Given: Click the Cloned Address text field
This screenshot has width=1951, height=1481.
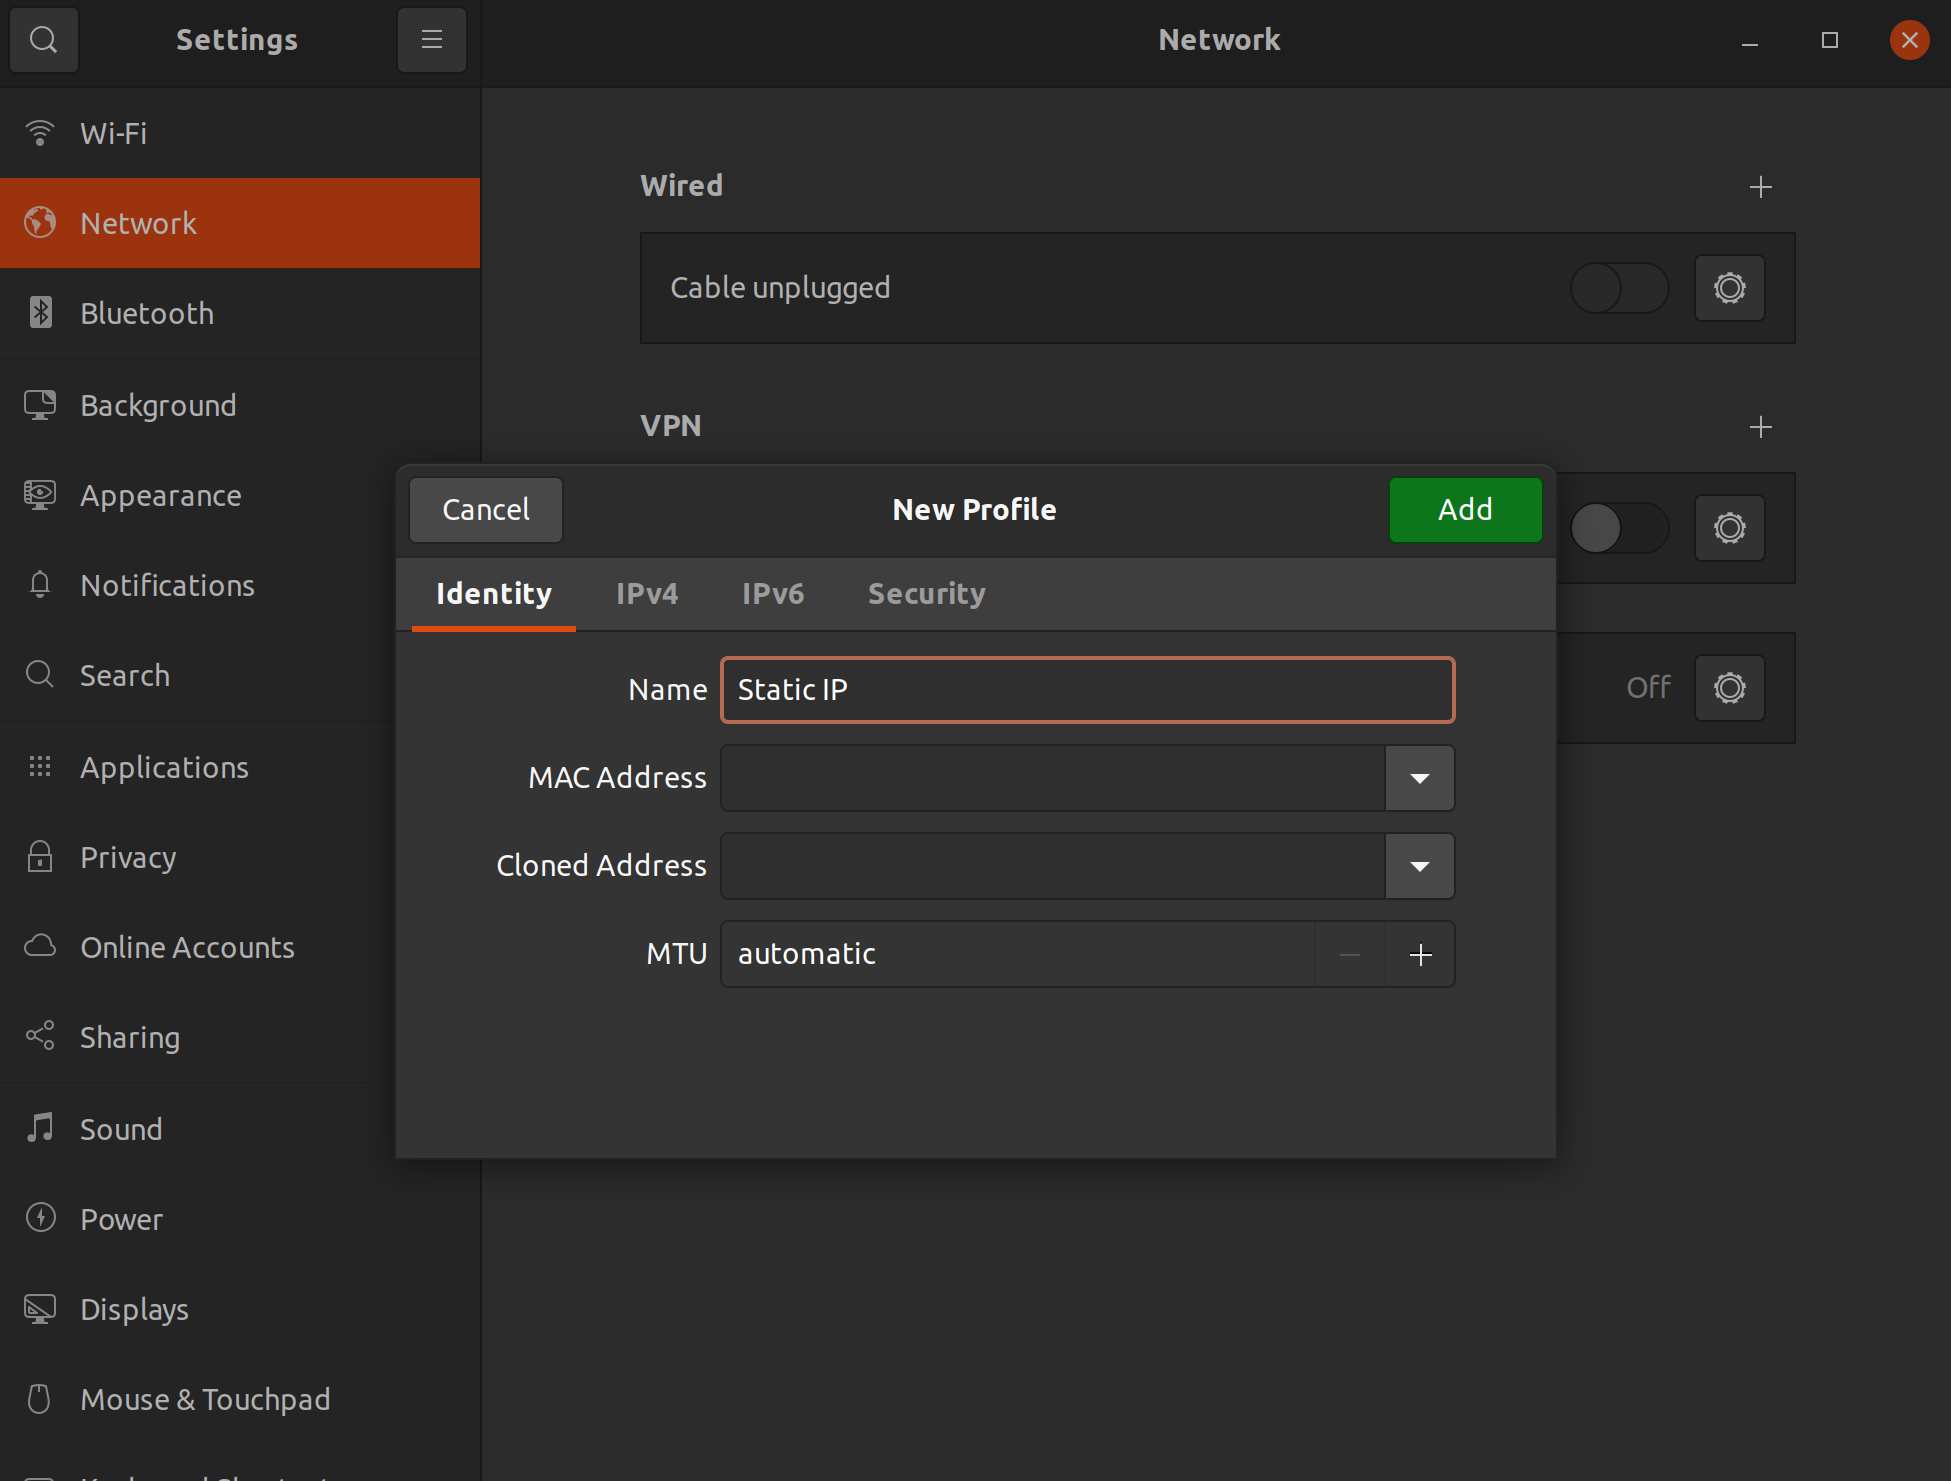Looking at the screenshot, I should (x=1053, y=866).
